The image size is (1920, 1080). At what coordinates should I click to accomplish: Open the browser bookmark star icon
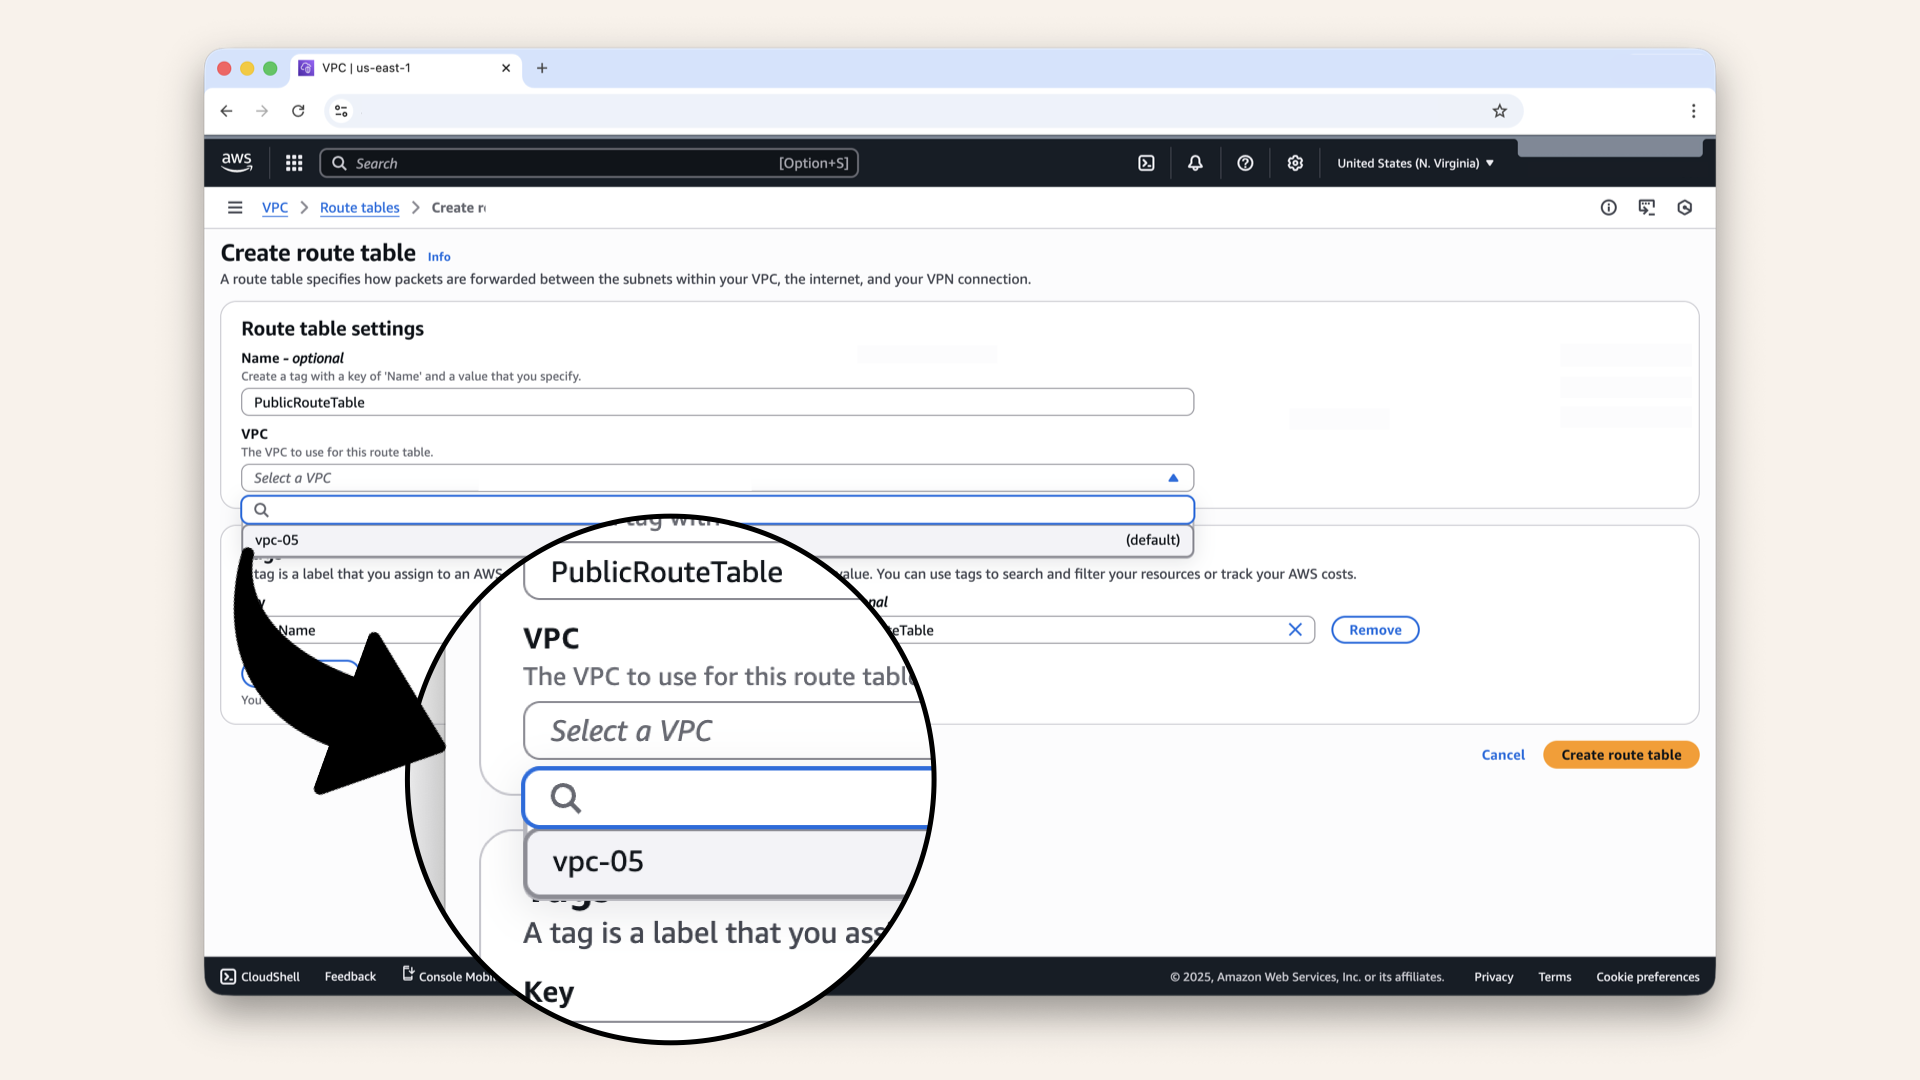[1499, 111]
